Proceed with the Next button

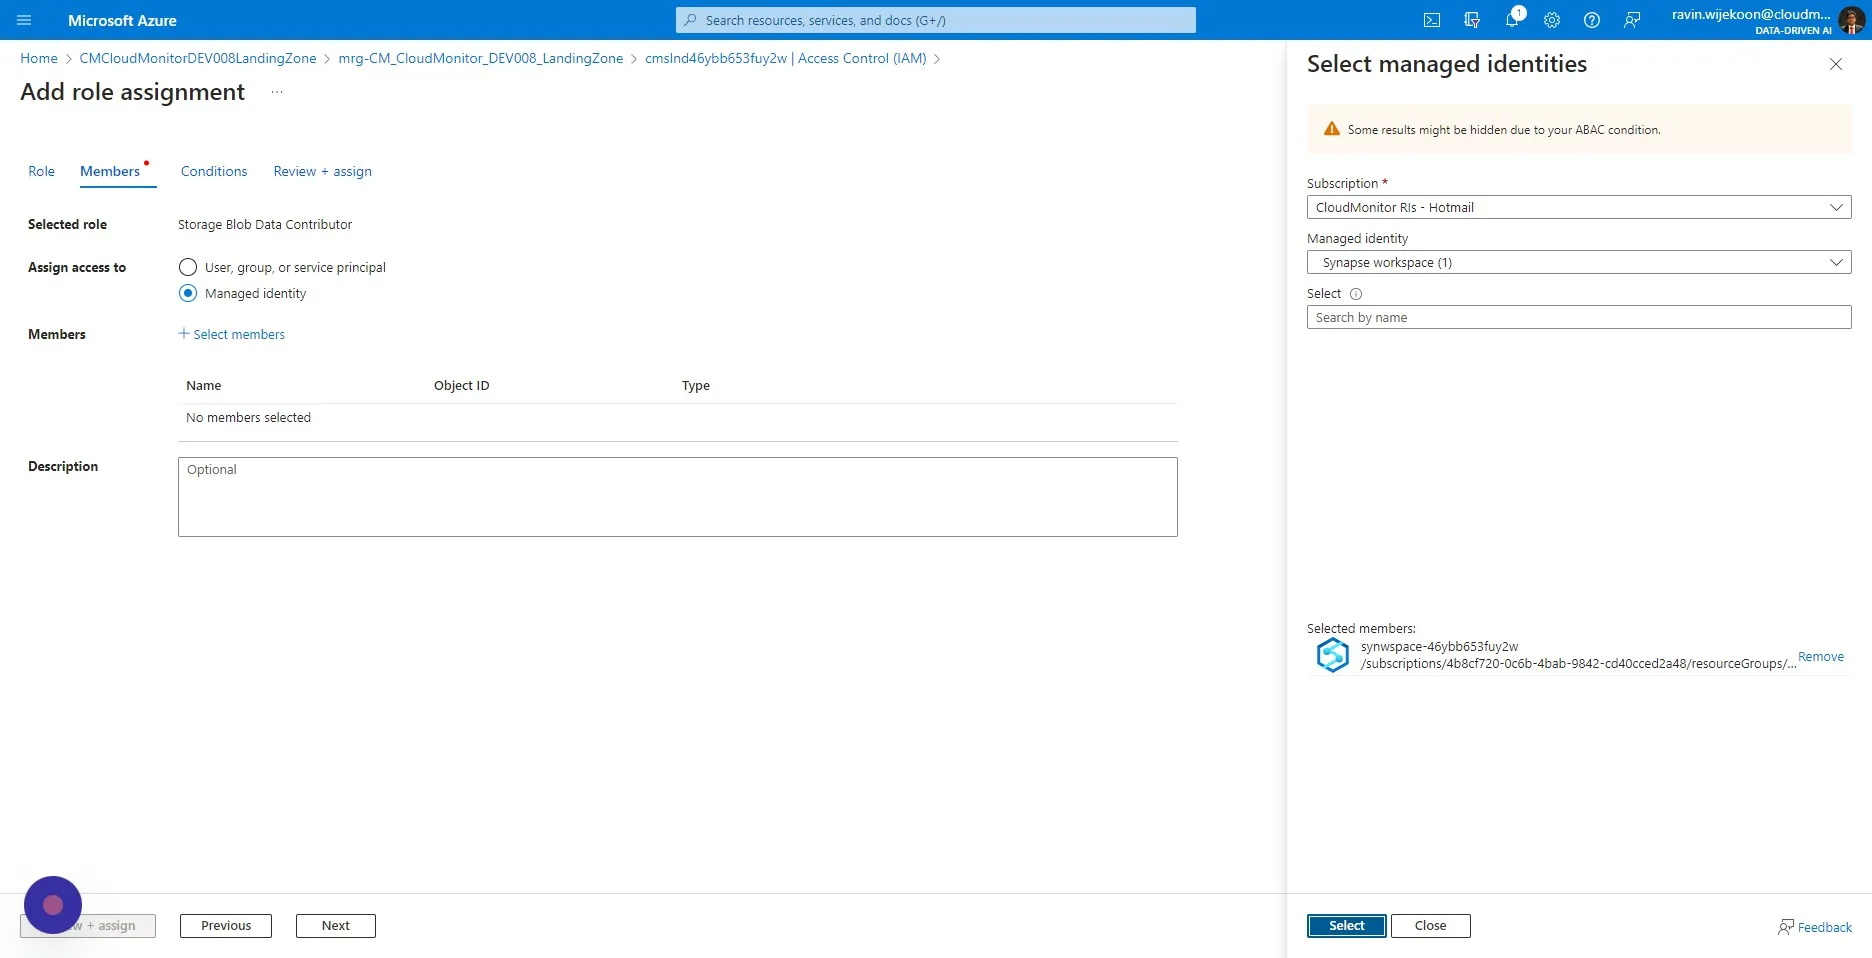coord(336,926)
